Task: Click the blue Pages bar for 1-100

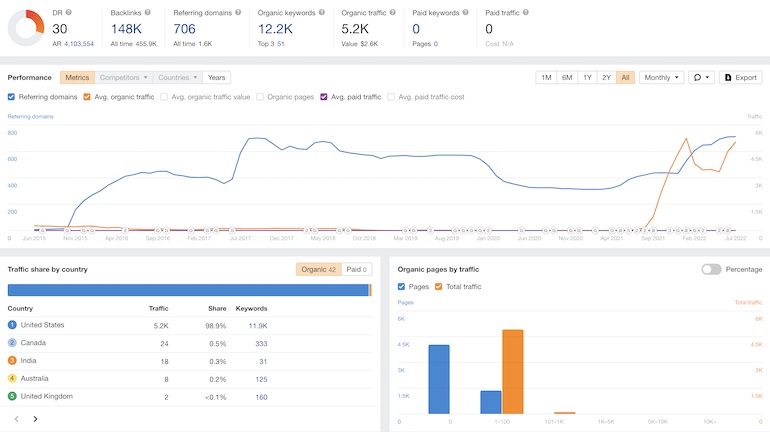Action: pos(491,403)
